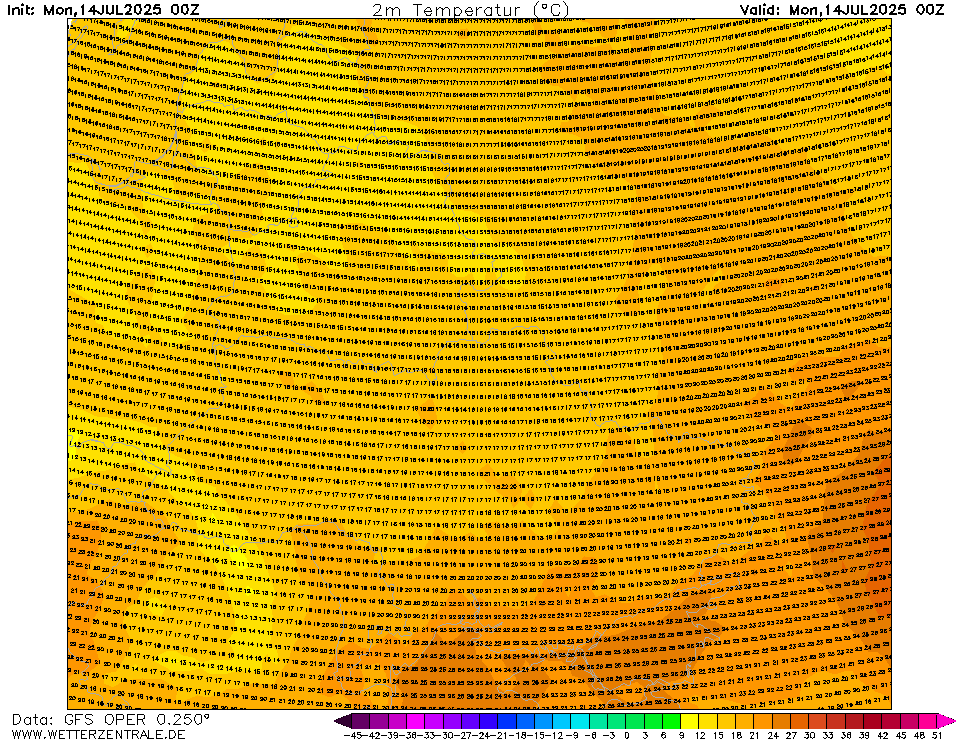Select the swatch between 30 and 33
959x741 pixels.
tap(817, 721)
